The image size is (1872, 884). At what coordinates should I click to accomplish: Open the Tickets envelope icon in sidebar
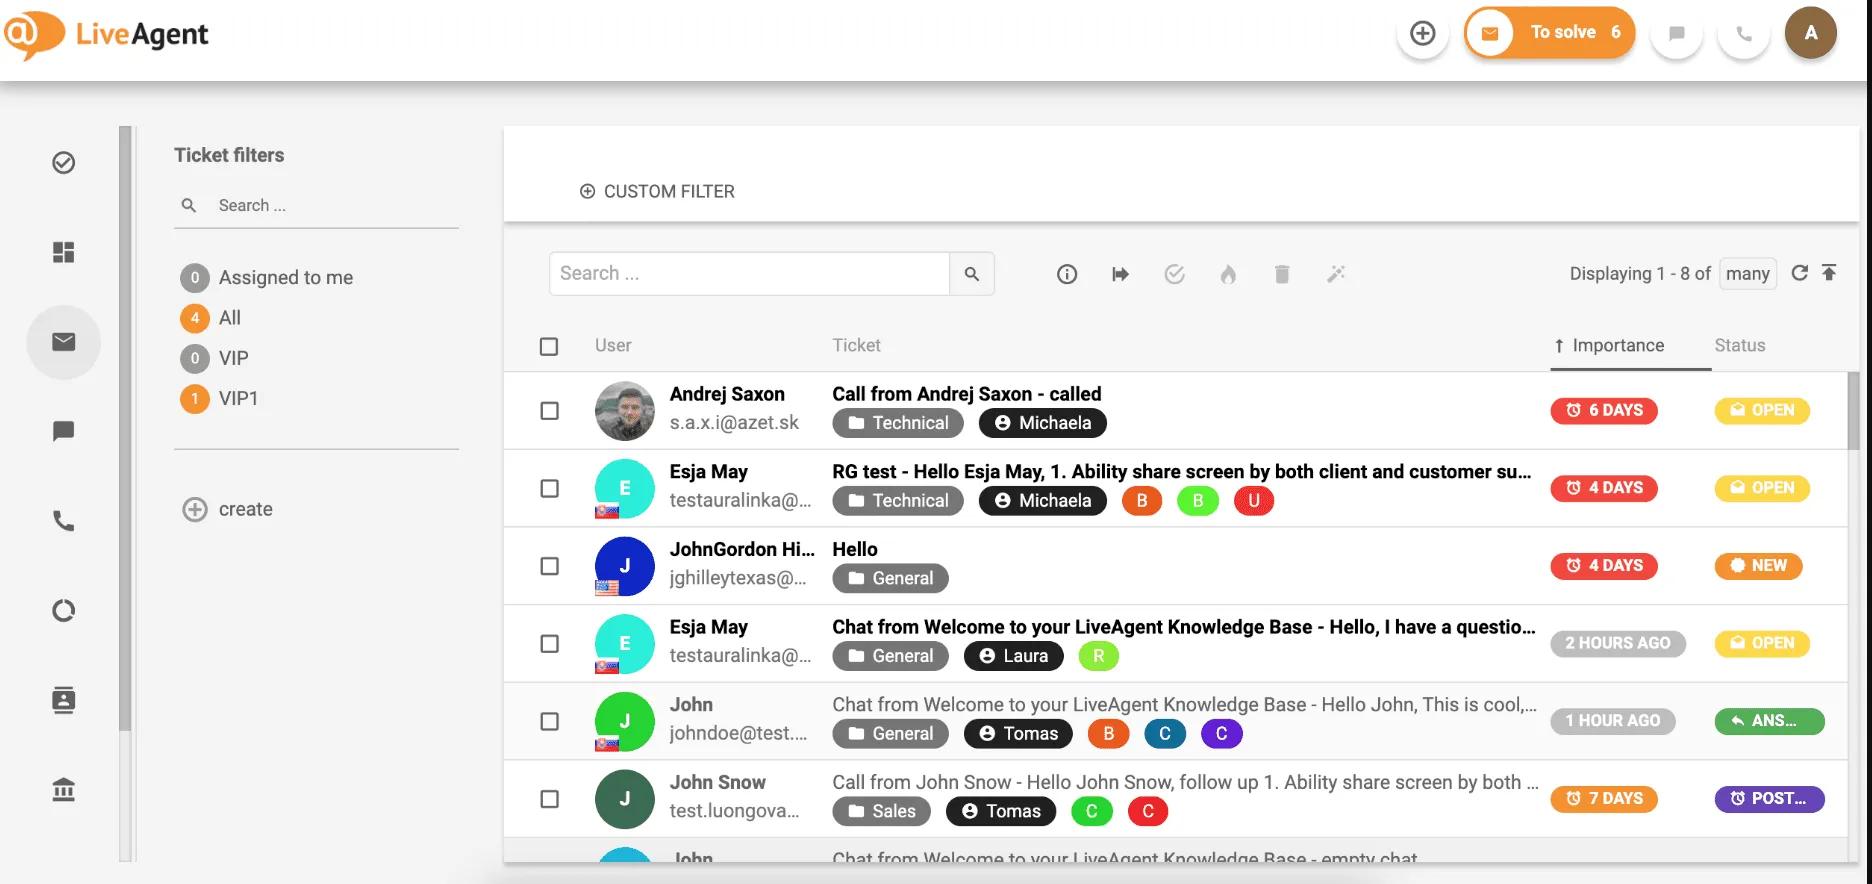(x=64, y=342)
